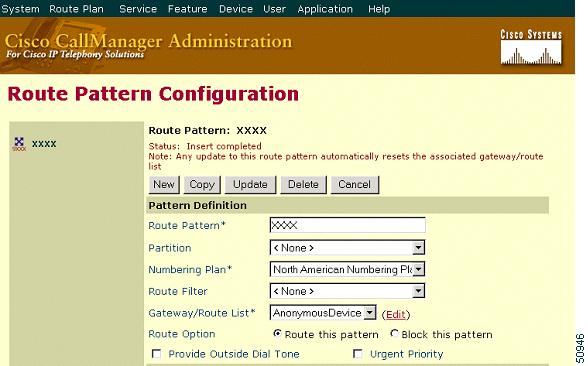Select Route this pattern radio button

278,333
